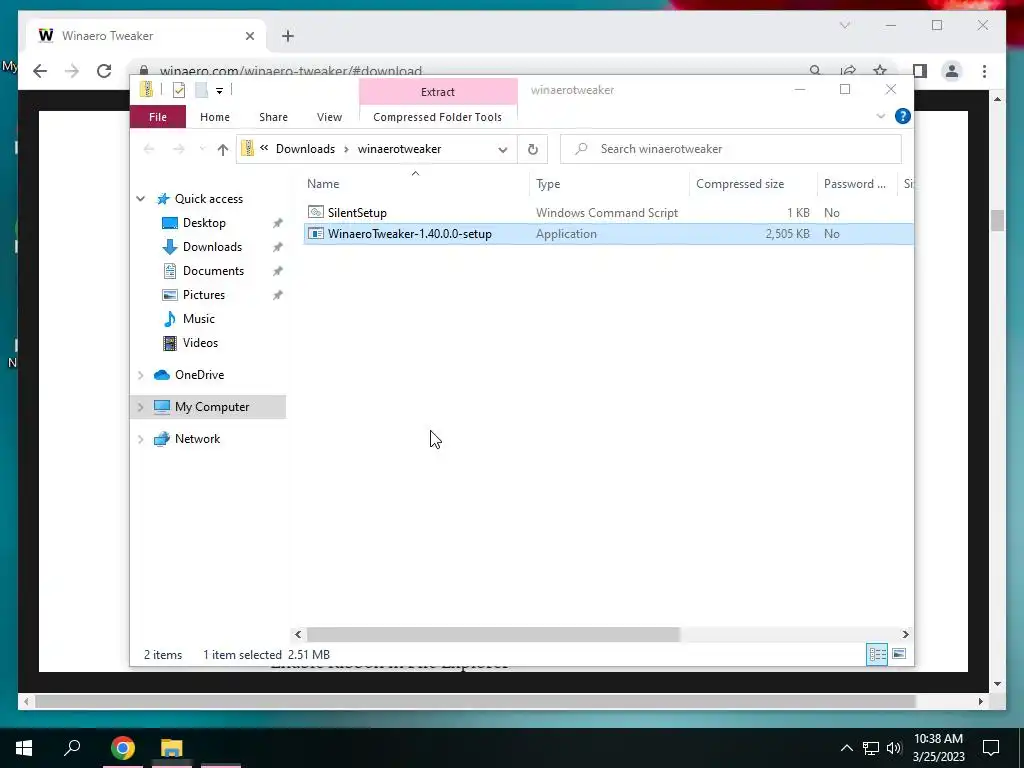1024x768 pixels.
Task: Show hidden system tray icons
Action: tap(846, 748)
